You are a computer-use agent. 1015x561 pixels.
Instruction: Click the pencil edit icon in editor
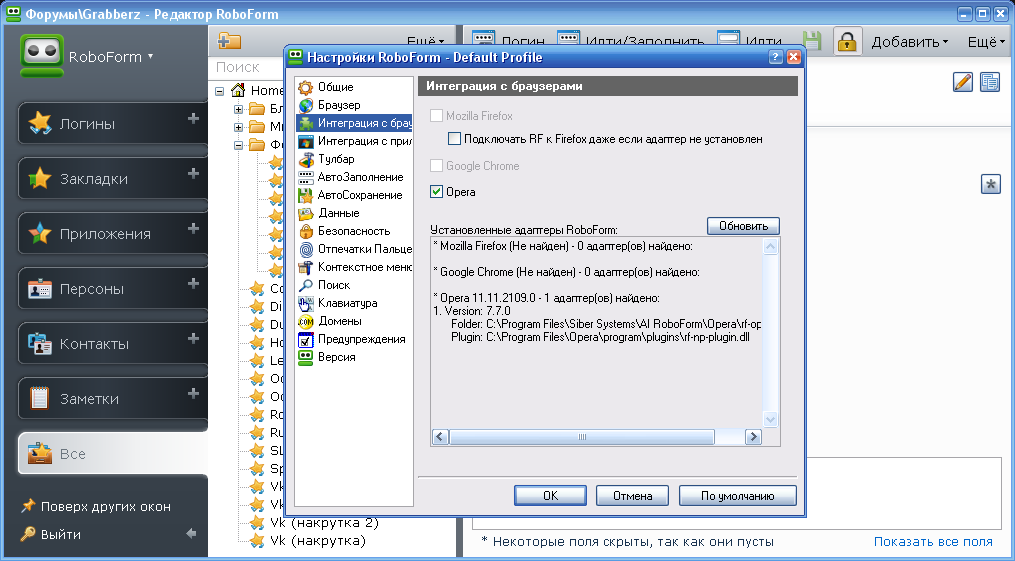(x=963, y=82)
